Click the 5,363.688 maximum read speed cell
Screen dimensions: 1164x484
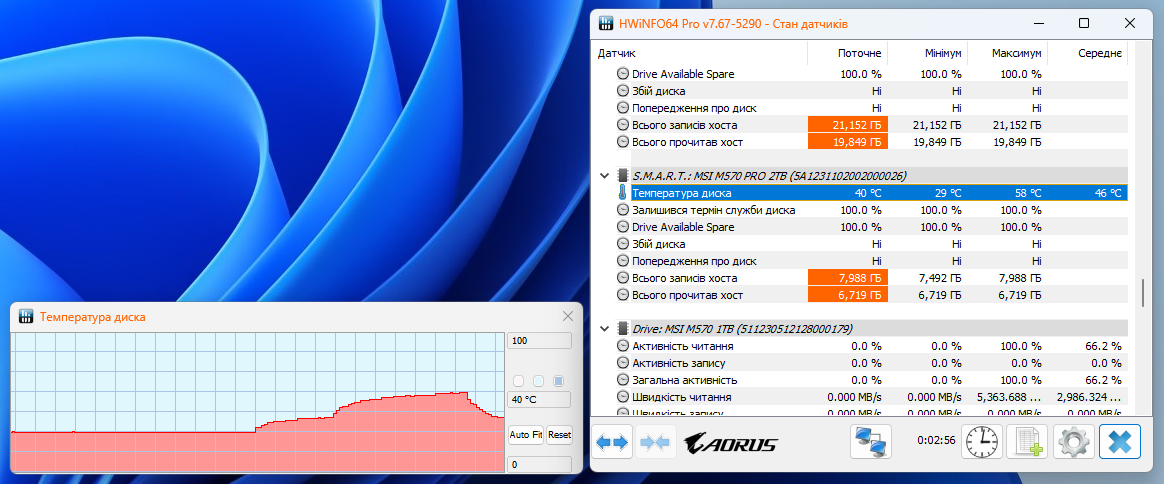[x=1008, y=397]
